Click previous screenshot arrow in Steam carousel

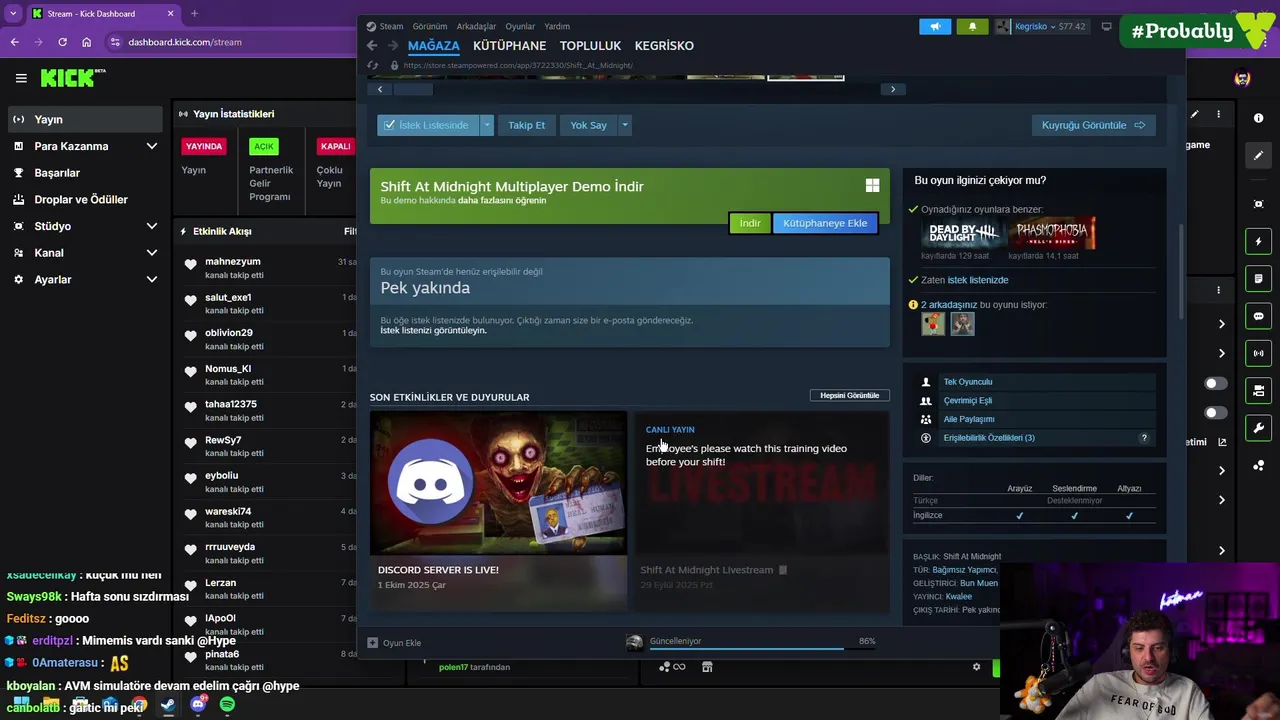(x=380, y=89)
